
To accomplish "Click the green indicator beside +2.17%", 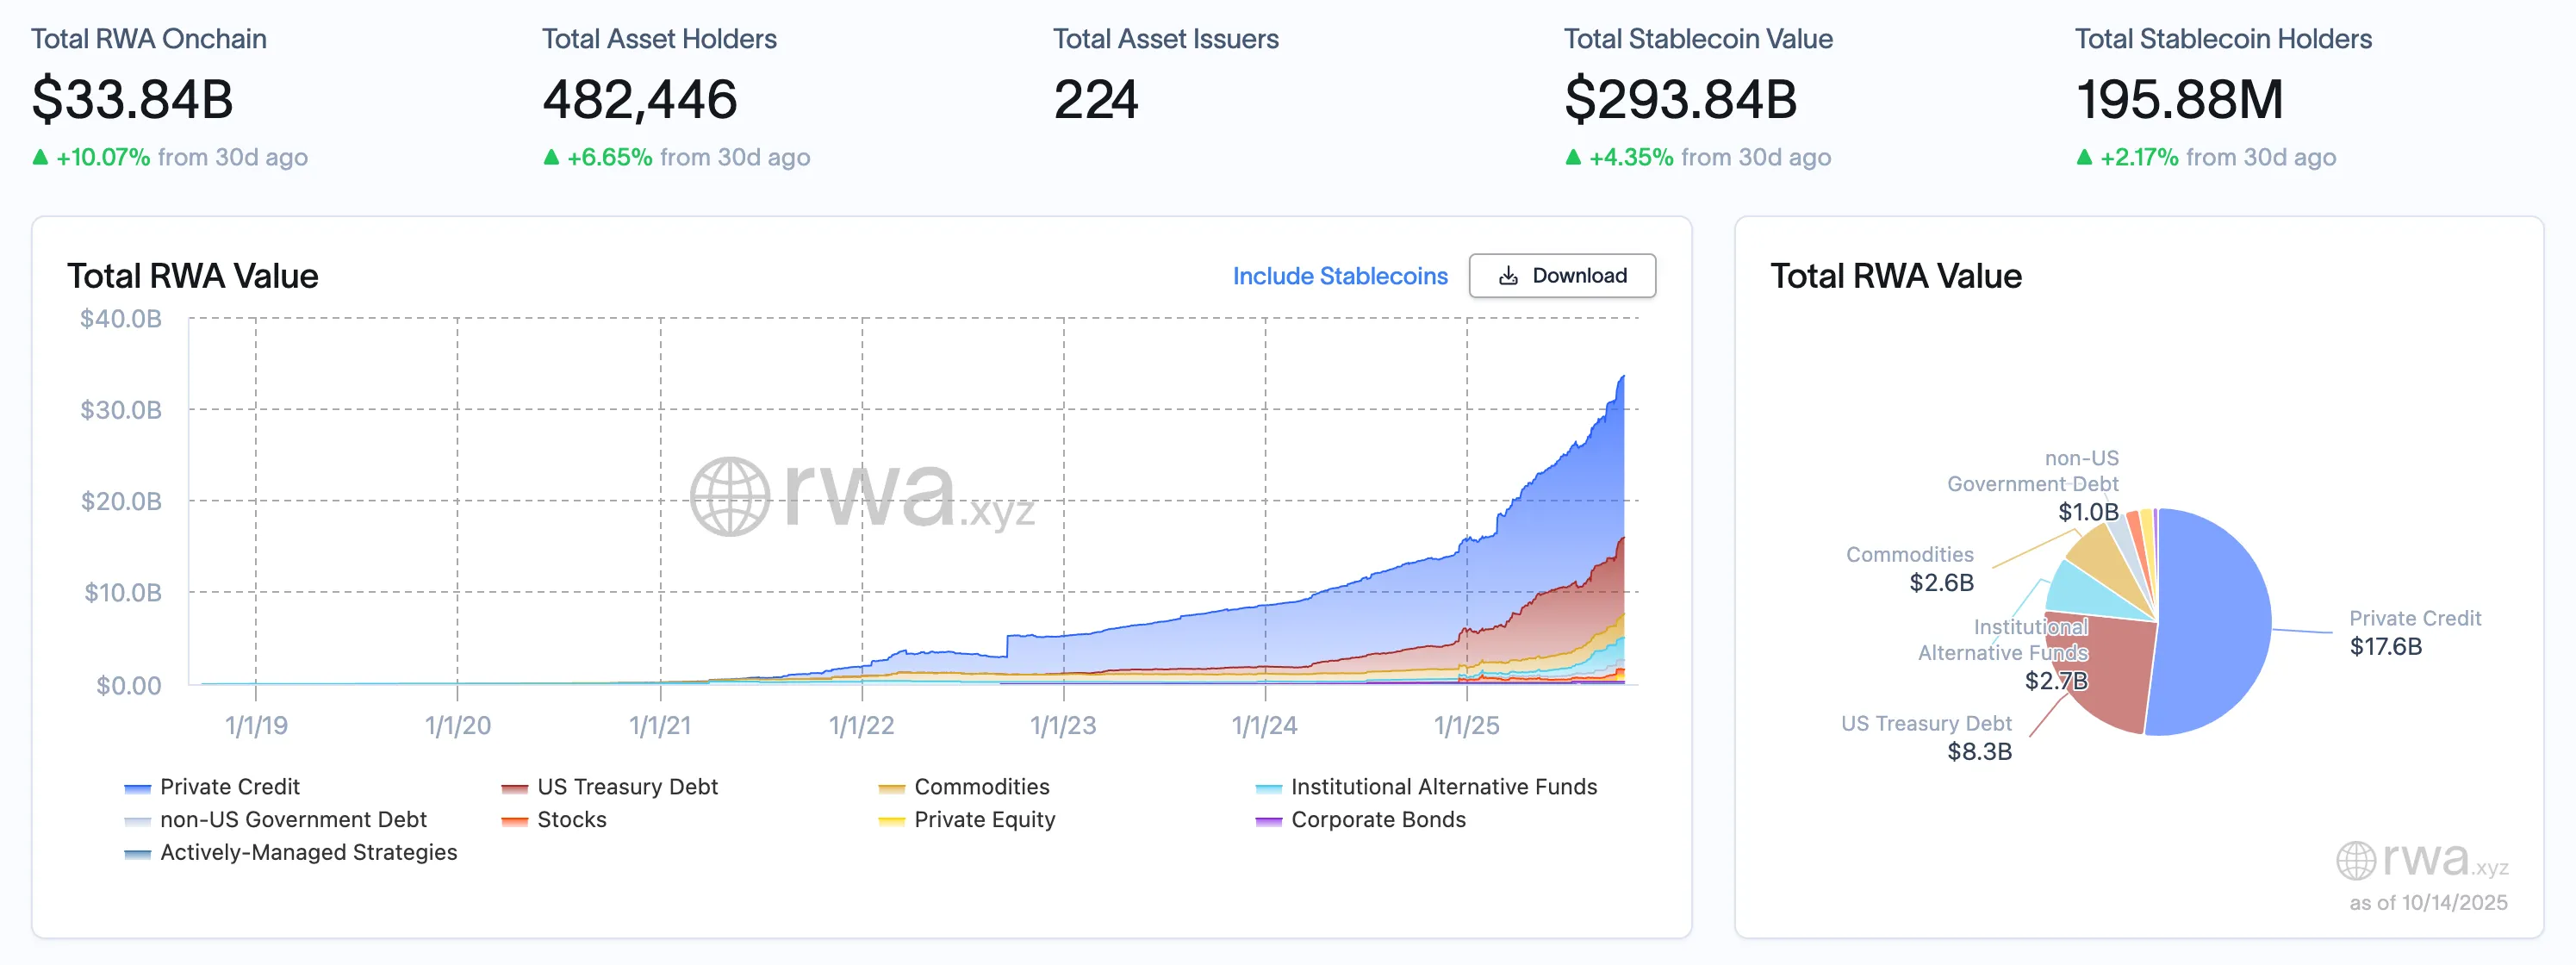I will (x=2087, y=157).
